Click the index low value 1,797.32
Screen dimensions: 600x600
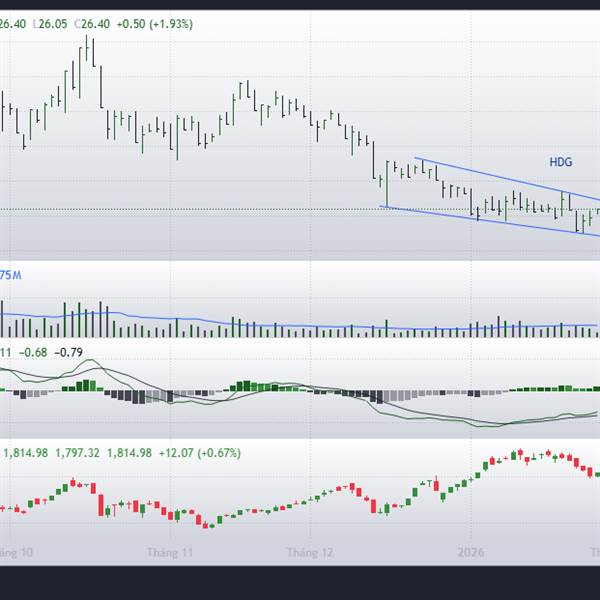coord(77,453)
